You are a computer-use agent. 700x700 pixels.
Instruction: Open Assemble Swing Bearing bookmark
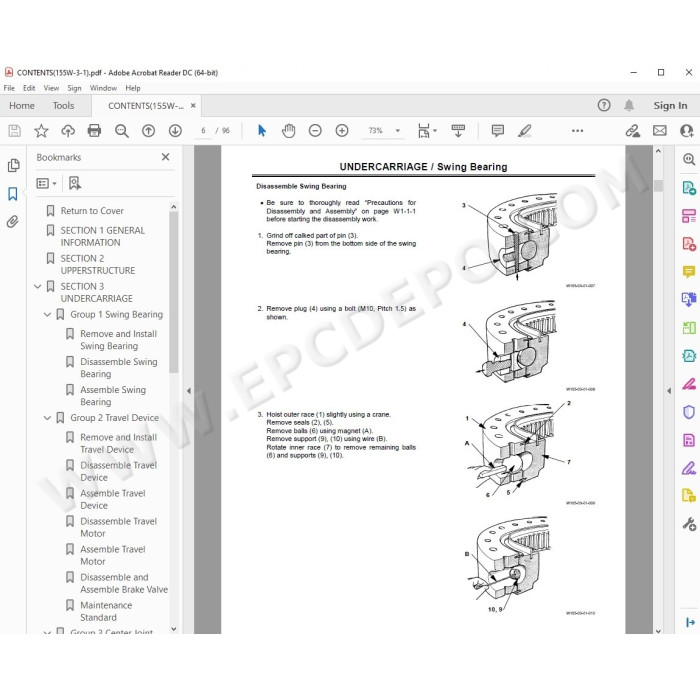(113, 396)
